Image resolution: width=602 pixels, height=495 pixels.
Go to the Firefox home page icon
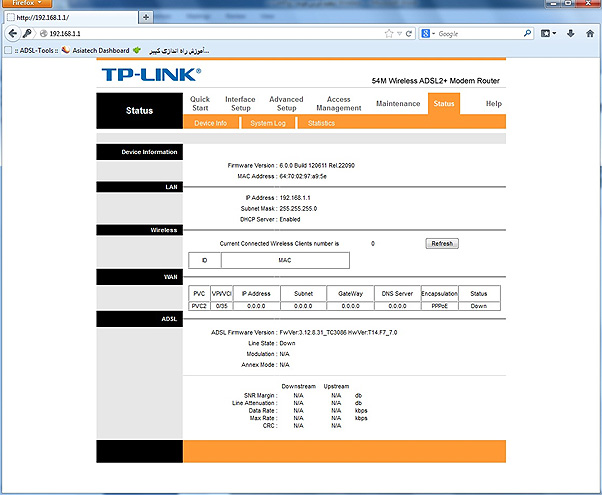click(590, 34)
